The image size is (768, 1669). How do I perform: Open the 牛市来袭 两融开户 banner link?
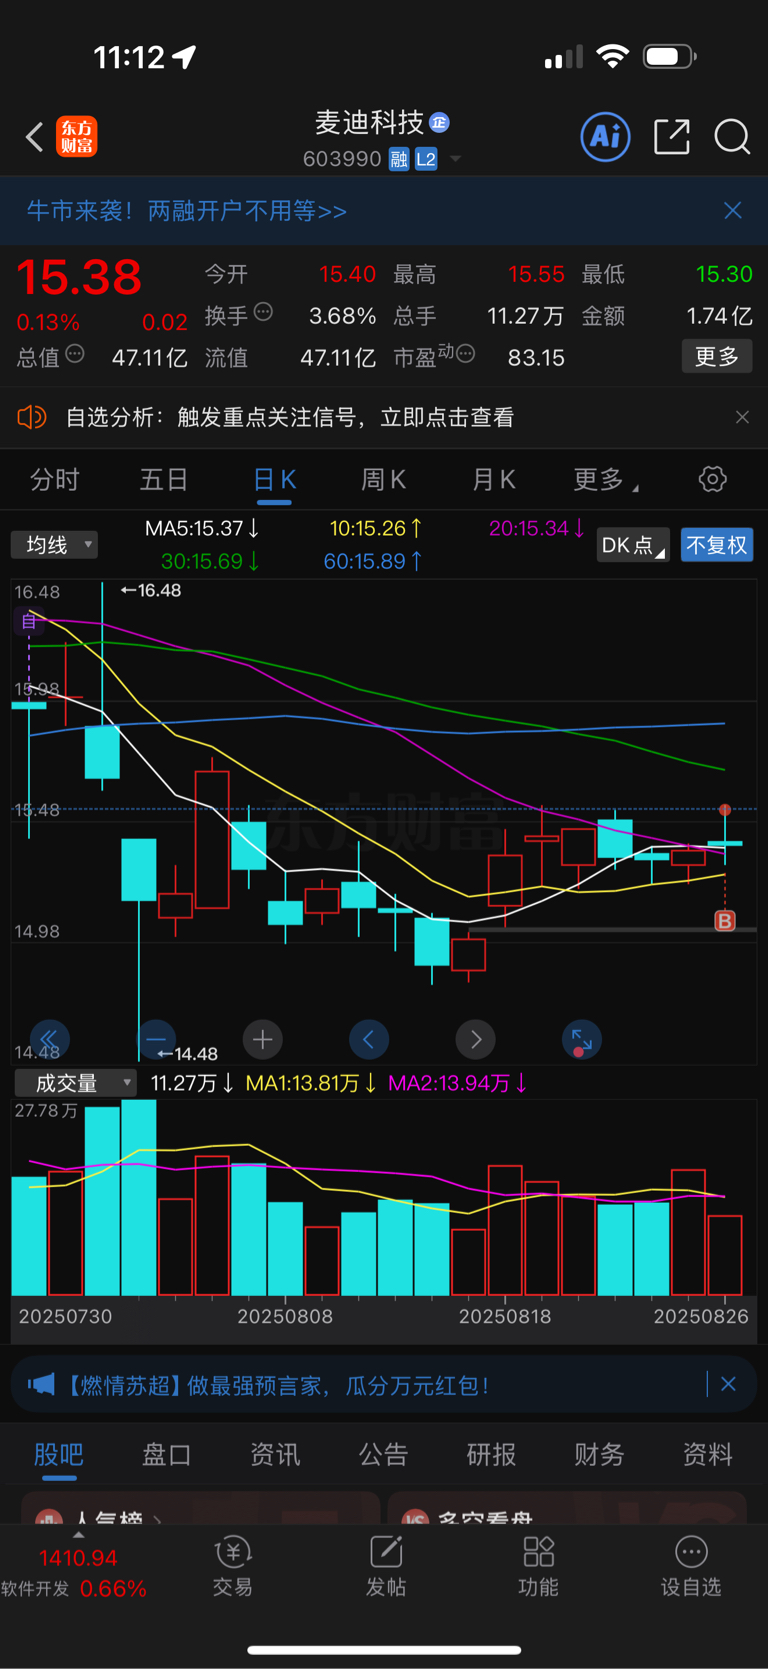click(187, 211)
